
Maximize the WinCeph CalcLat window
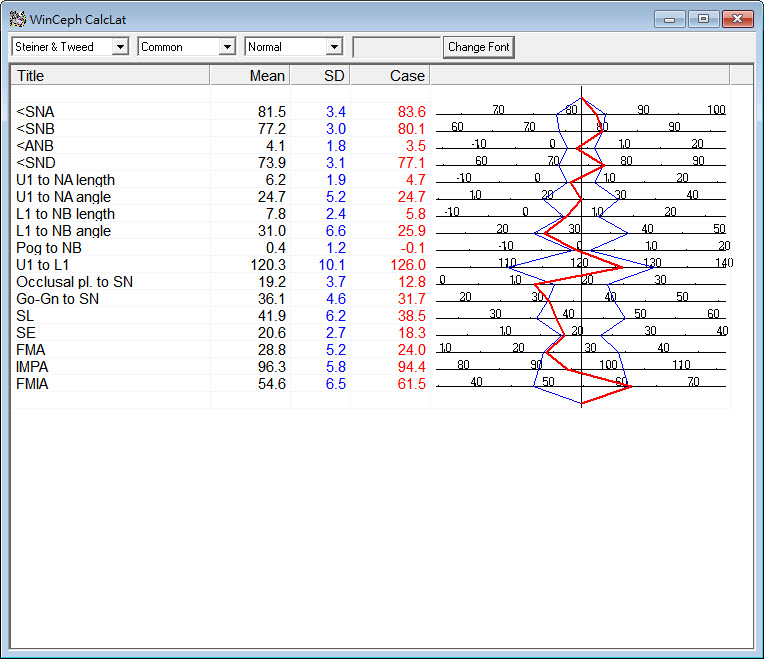[x=703, y=19]
